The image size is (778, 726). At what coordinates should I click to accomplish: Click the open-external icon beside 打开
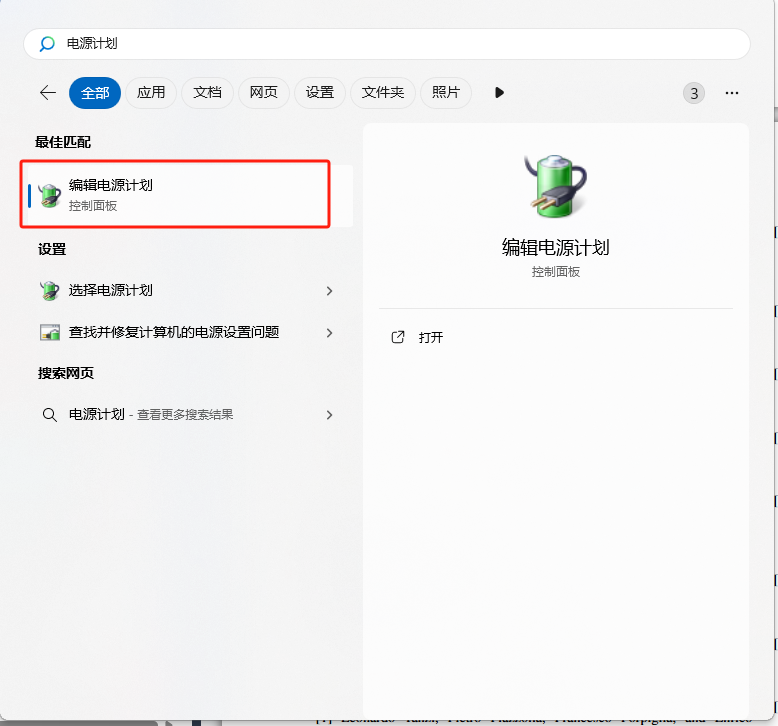[x=398, y=337]
